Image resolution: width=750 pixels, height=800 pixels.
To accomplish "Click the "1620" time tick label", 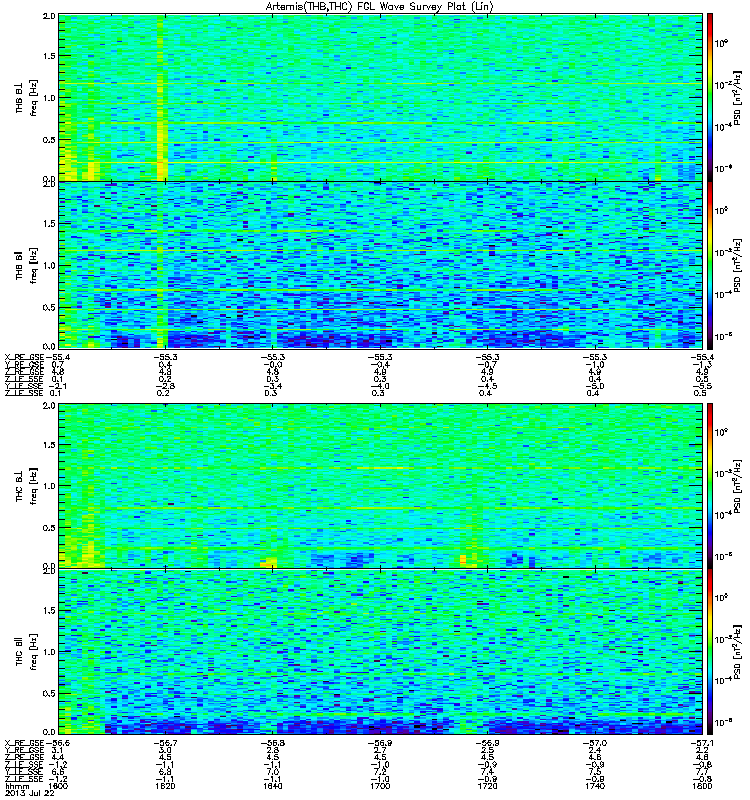I will click(165, 786).
